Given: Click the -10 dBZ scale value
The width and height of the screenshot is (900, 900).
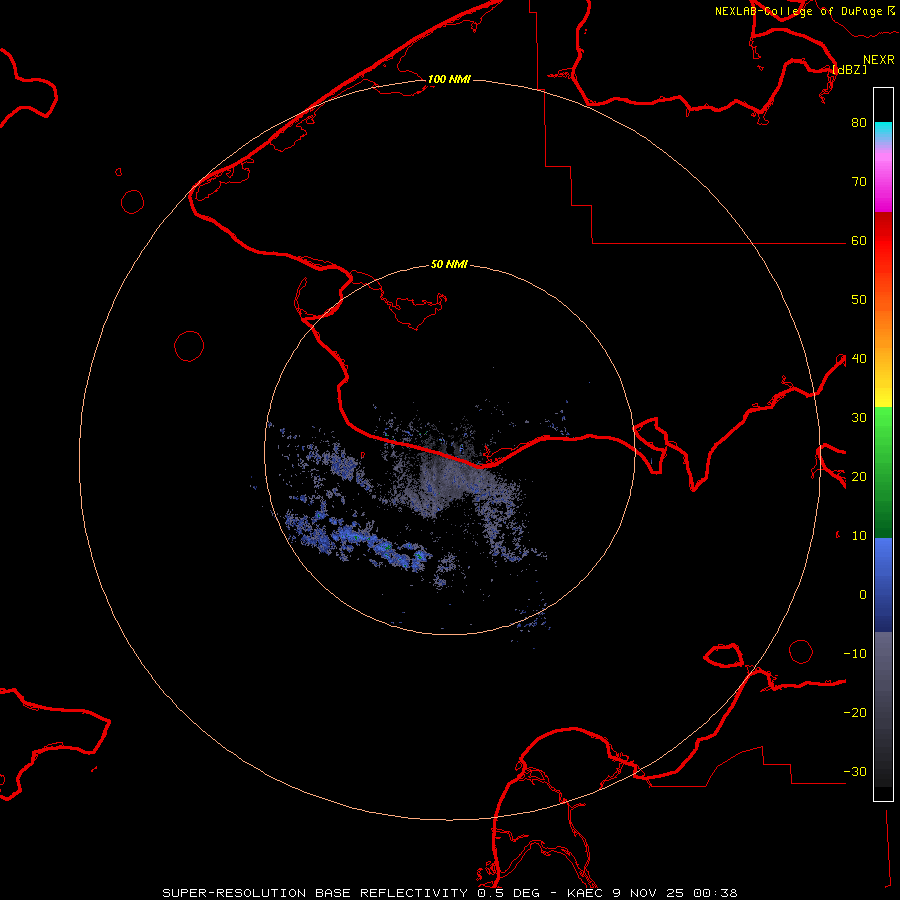Looking at the screenshot, I should (x=855, y=654).
